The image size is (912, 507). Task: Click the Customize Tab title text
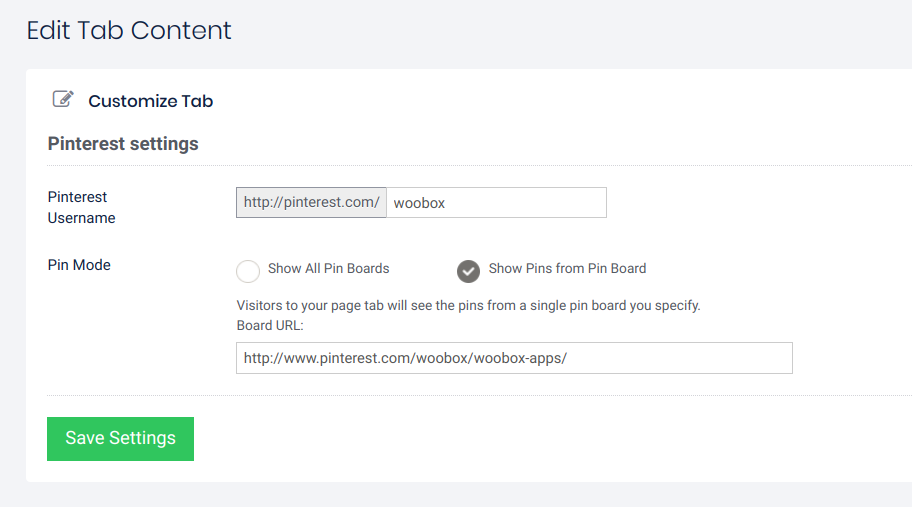coord(150,101)
